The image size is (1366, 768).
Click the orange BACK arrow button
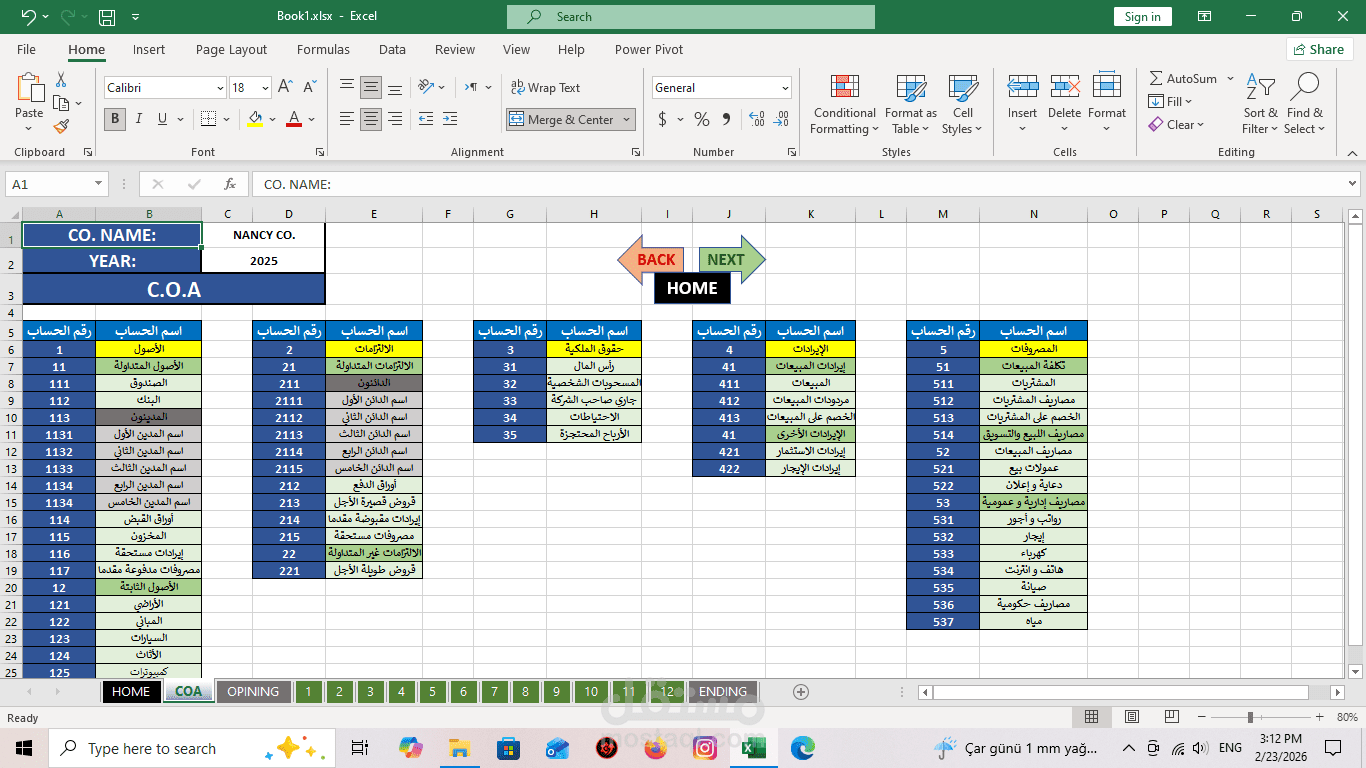[651, 260]
